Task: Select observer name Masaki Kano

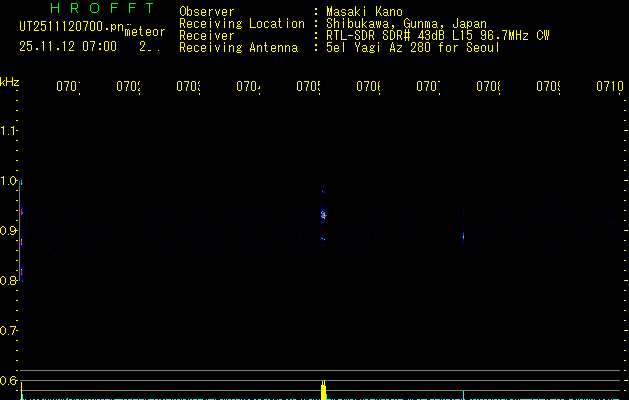Action: click(x=364, y=12)
